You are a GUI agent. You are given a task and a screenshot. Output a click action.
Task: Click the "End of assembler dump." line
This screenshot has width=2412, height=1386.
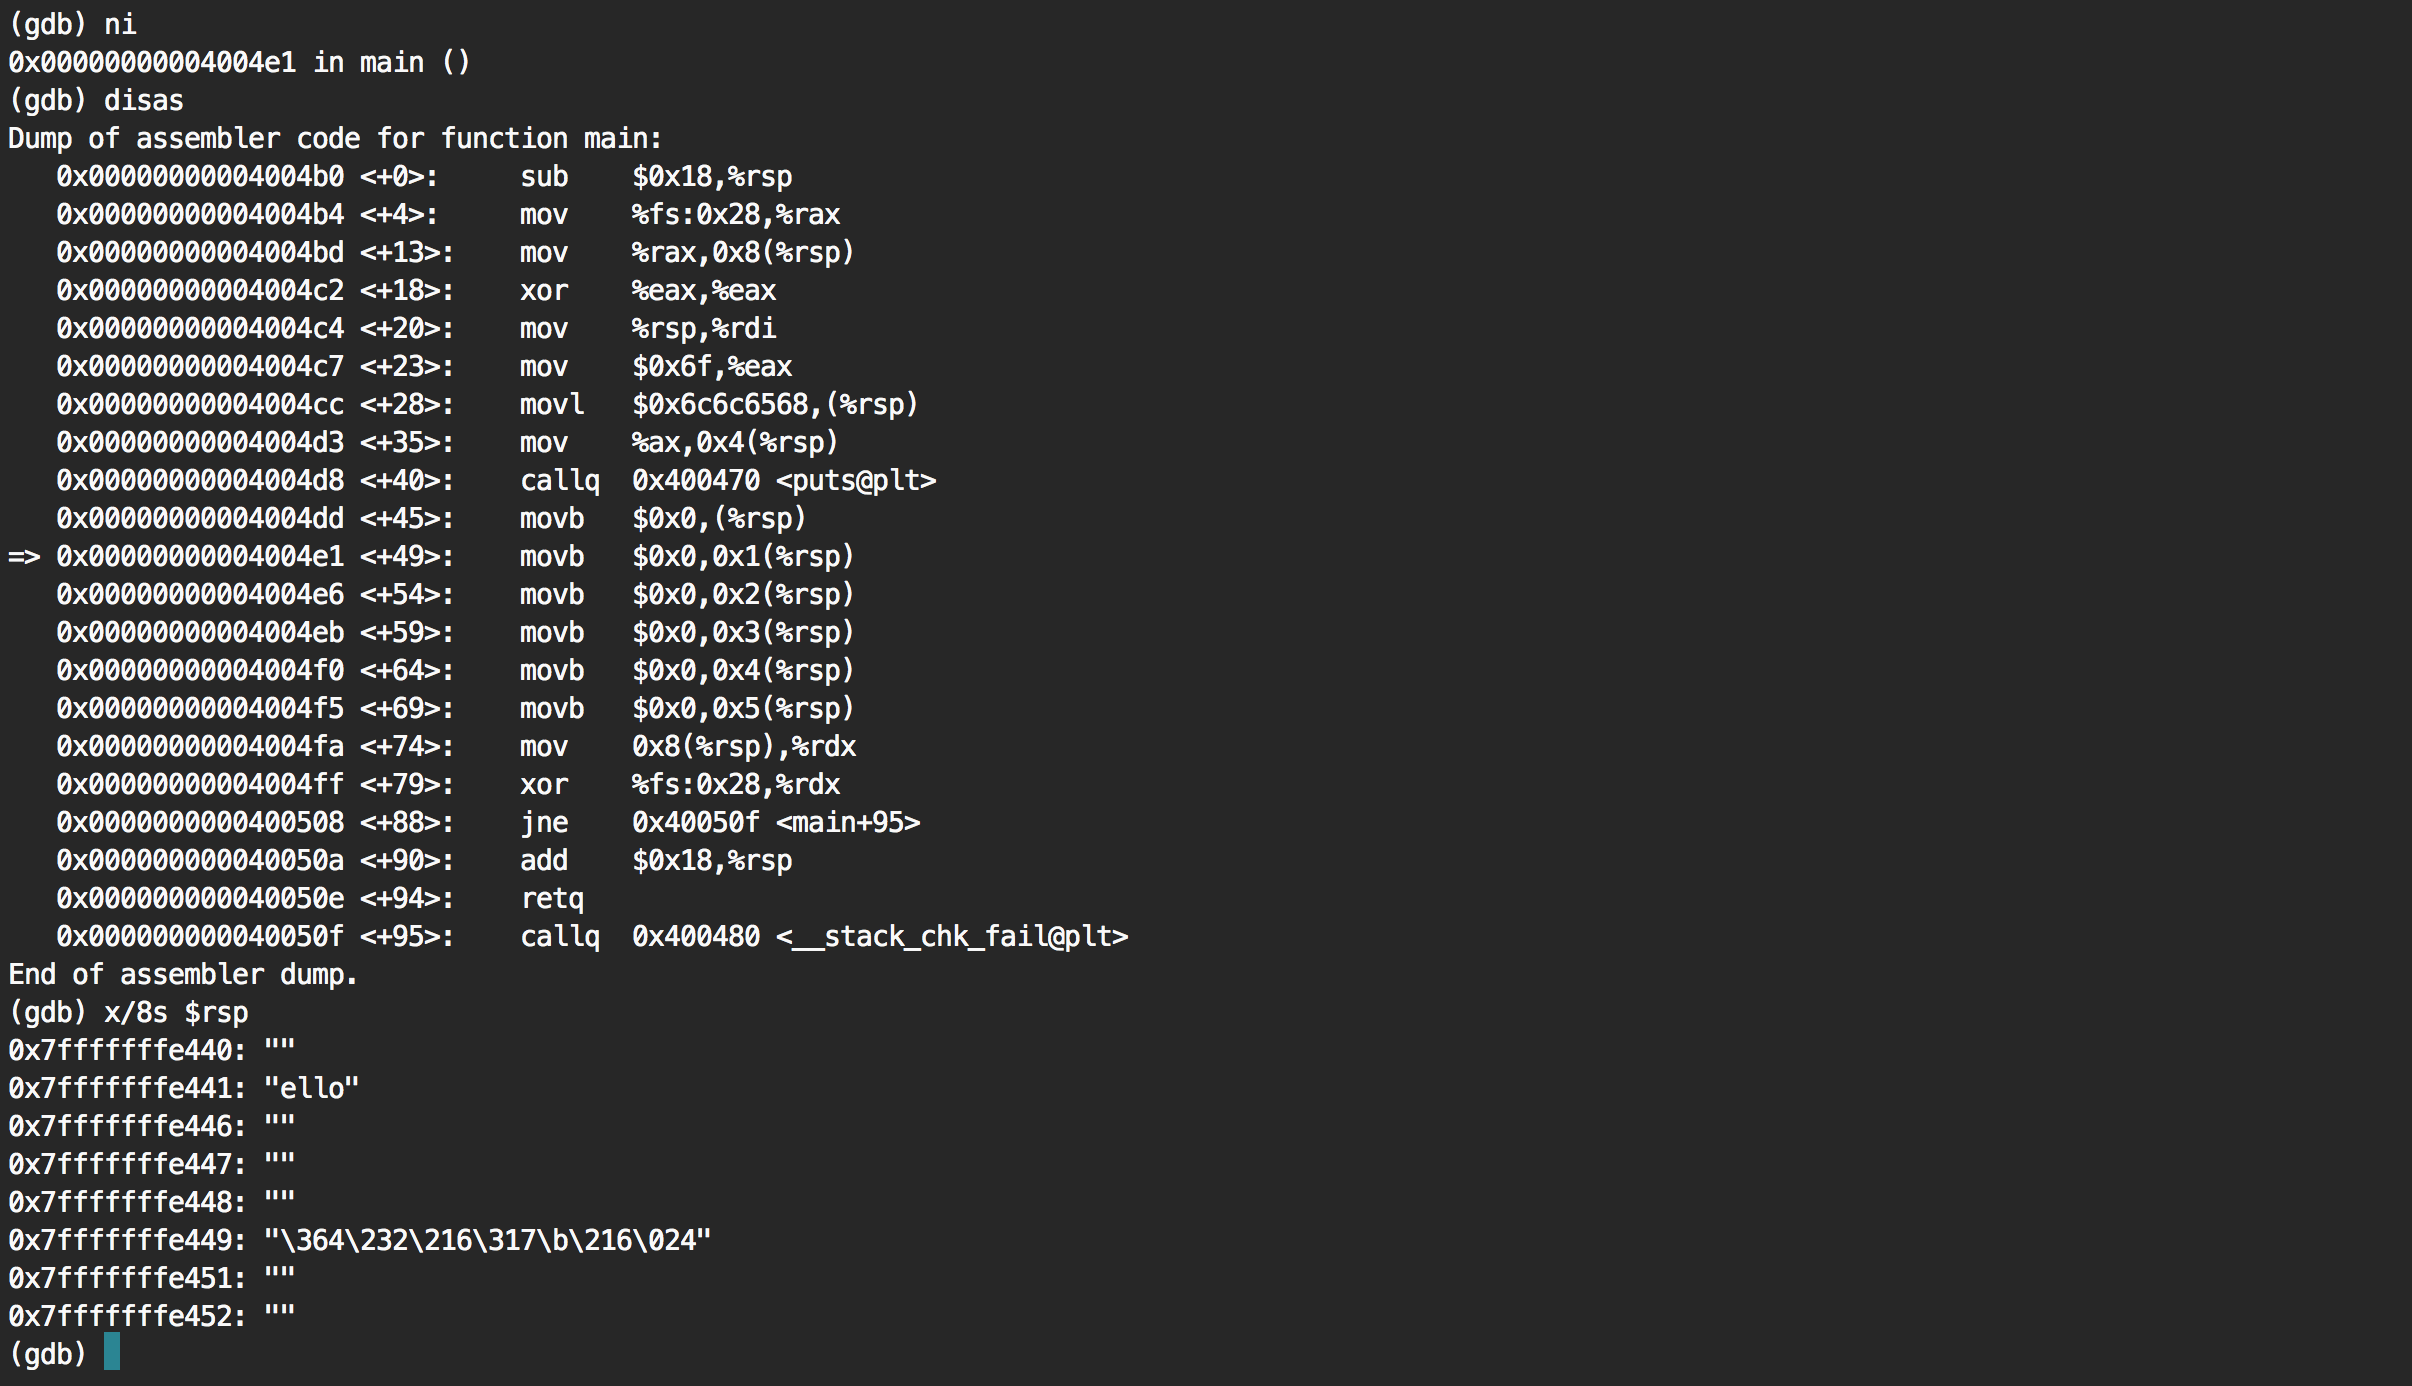coord(183,975)
